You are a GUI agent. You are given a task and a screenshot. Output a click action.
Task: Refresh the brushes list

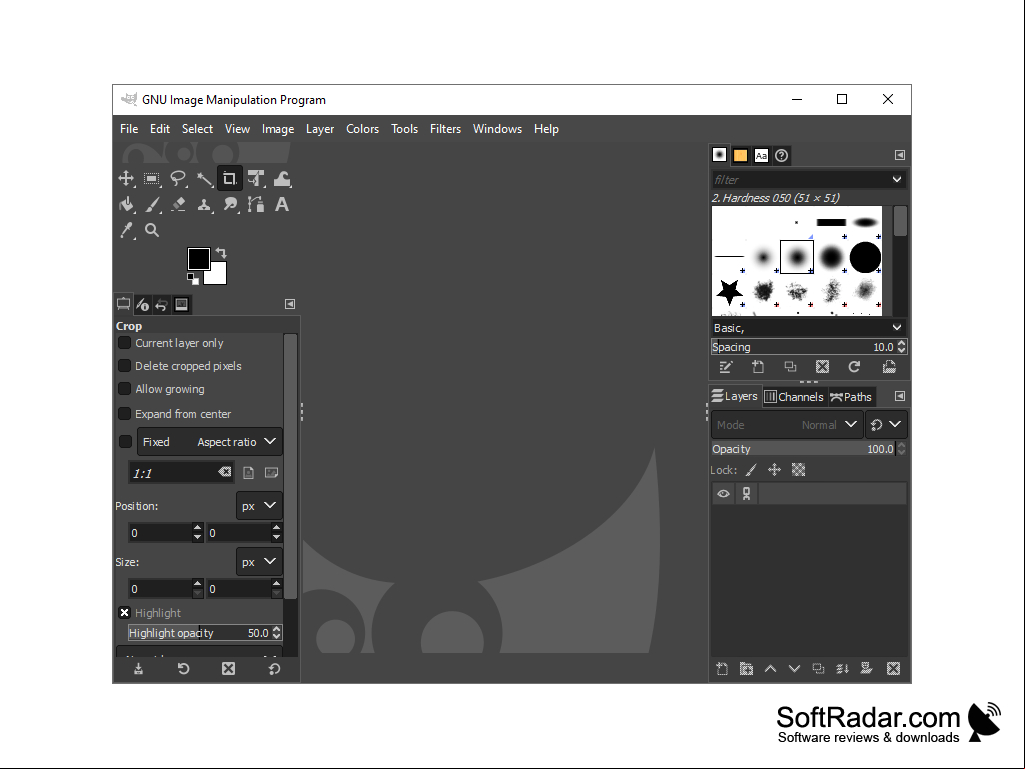coord(854,367)
